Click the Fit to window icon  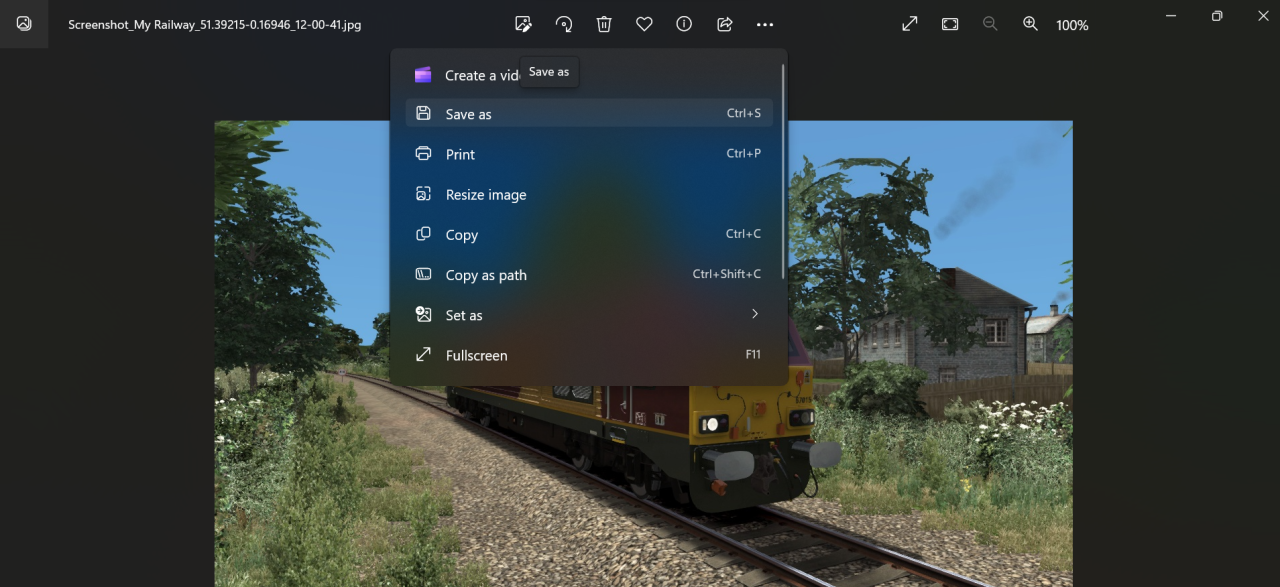(950, 24)
